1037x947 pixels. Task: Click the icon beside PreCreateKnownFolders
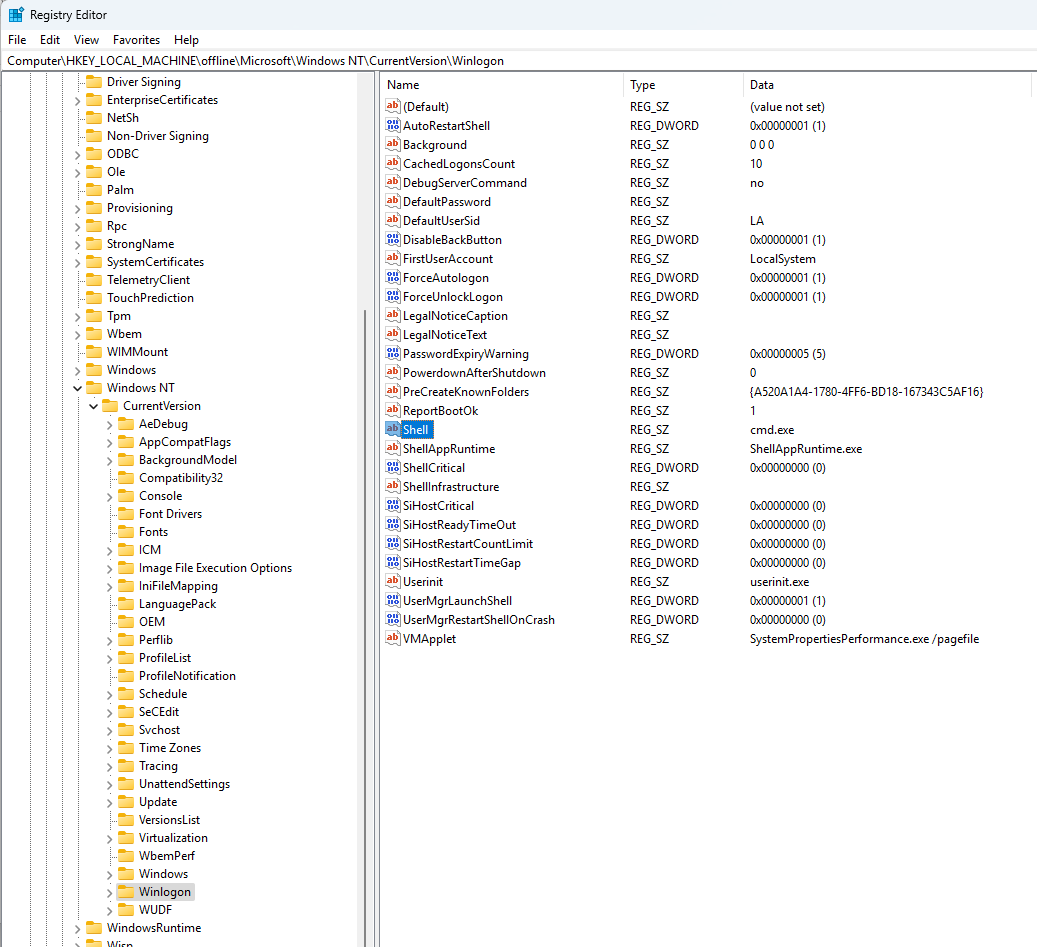coord(393,391)
